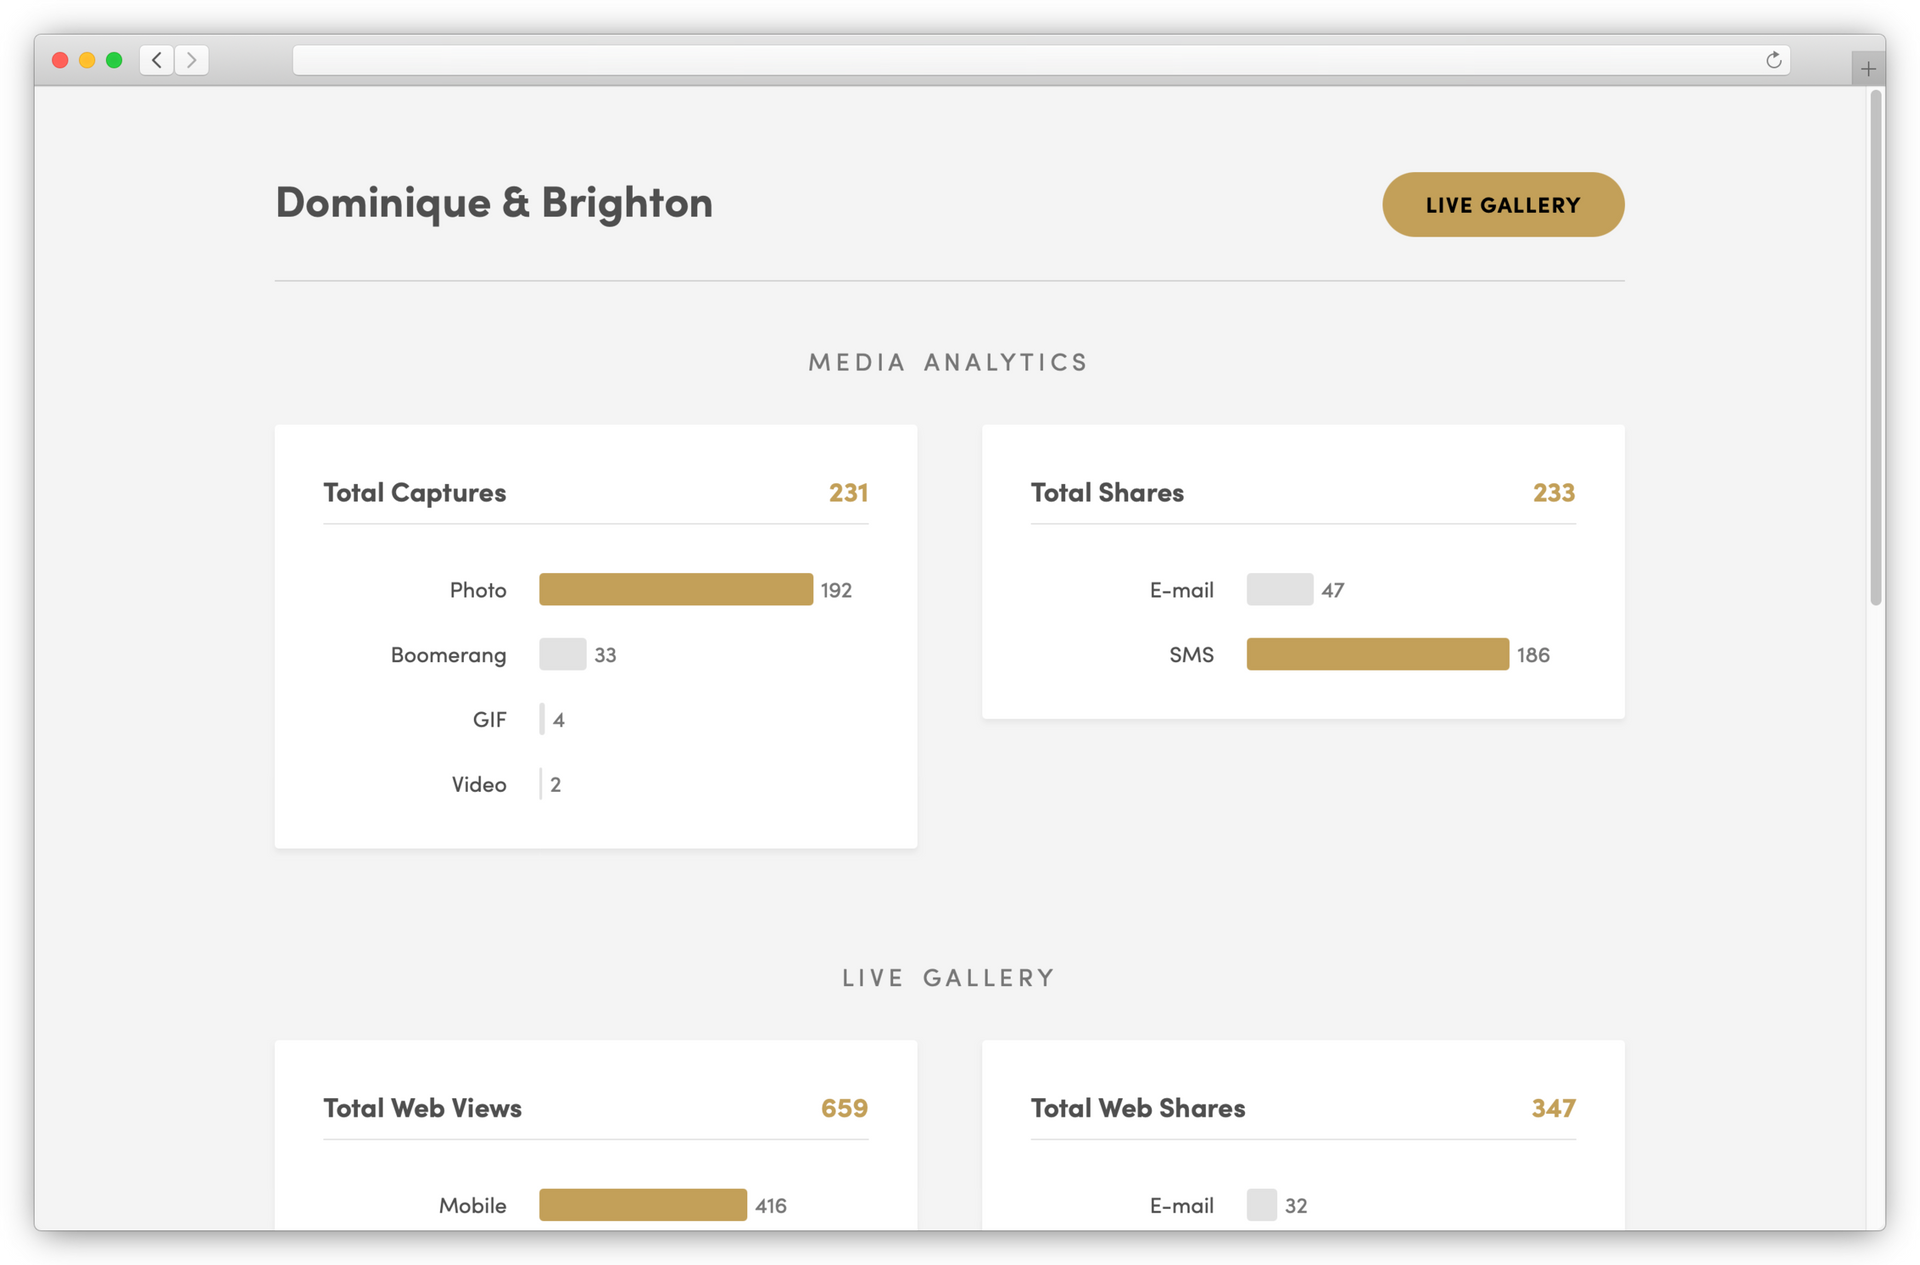Viewport: 1920px width, 1265px height.
Task: Click the browser forward arrow
Action: [x=192, y=60]
